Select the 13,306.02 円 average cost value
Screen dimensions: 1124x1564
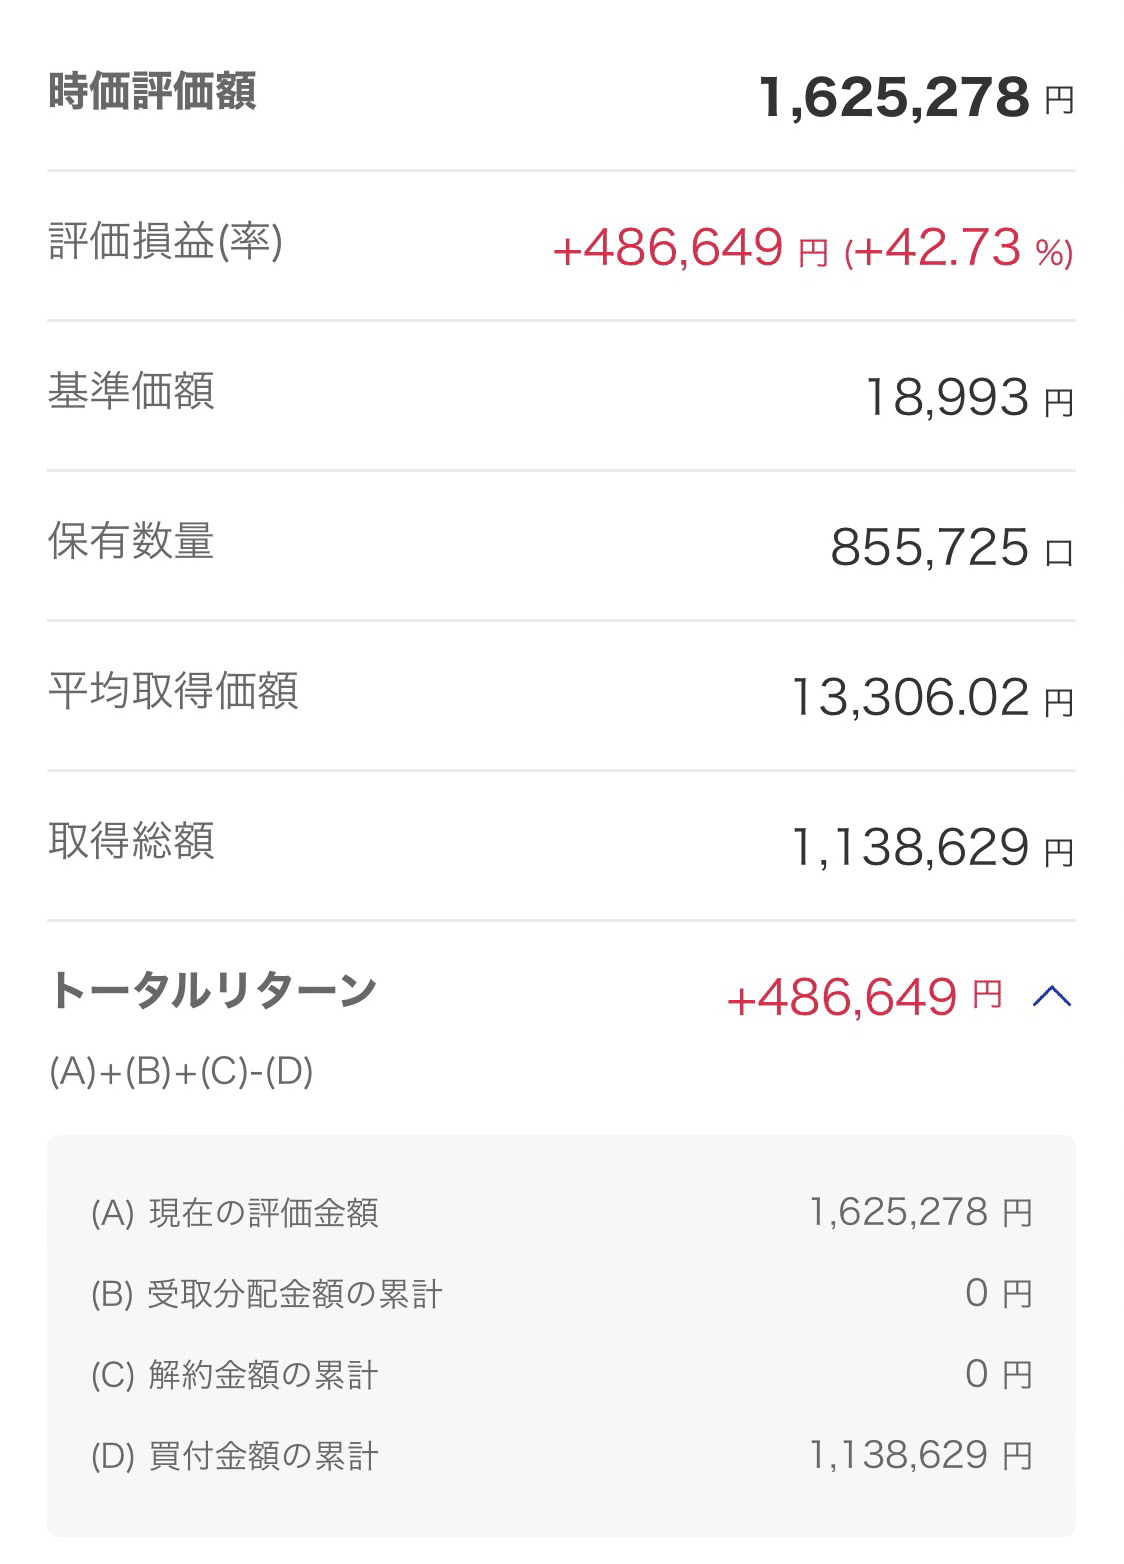point(931,698)
